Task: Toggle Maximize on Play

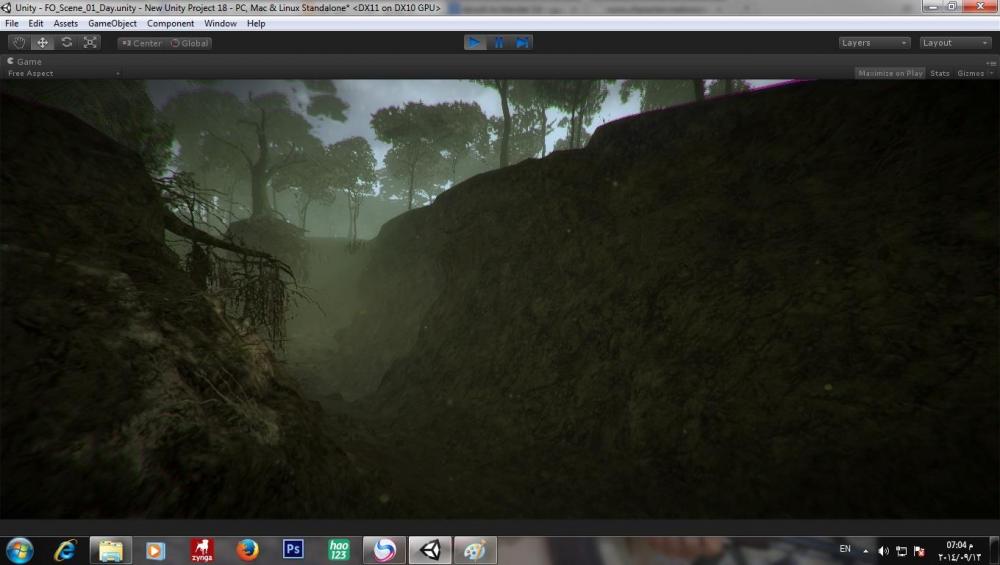Action: coord(890,73)
